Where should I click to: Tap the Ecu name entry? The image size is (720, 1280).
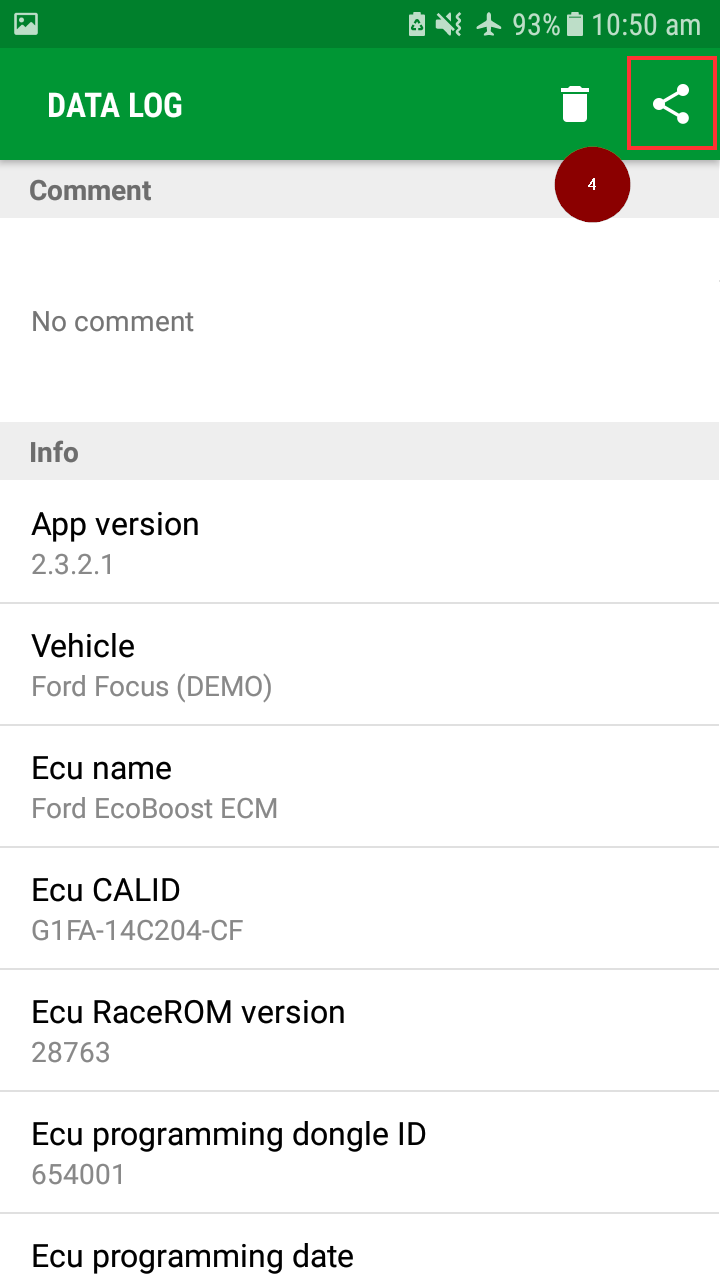pos(360,786)
